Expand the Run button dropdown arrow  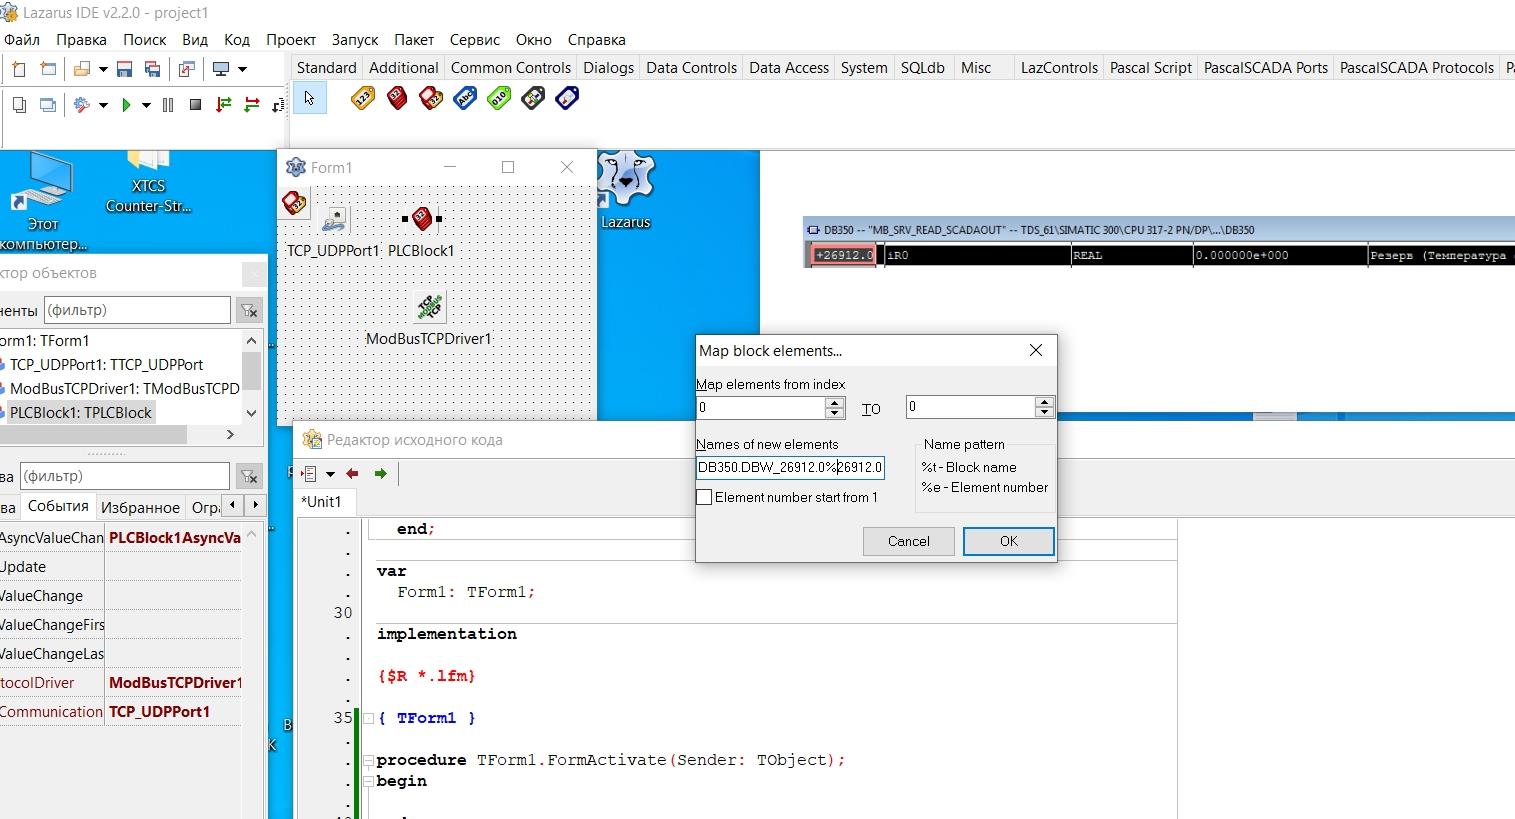(146, 105)
